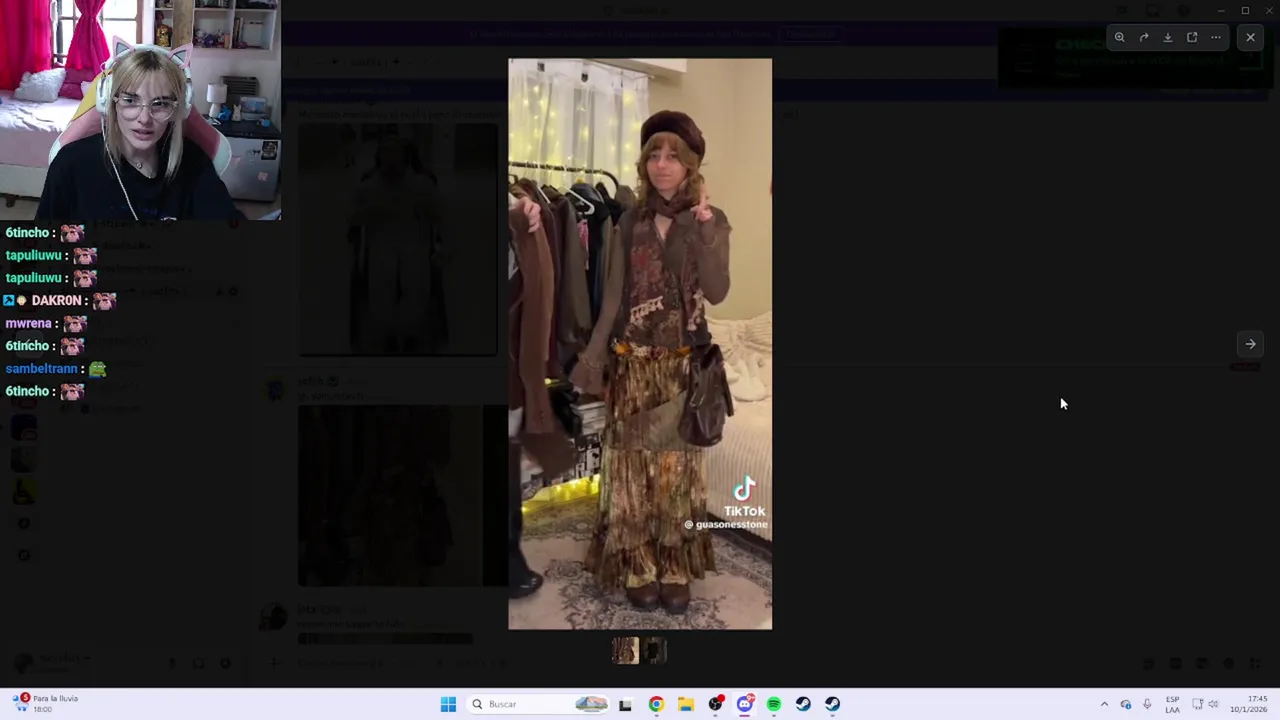This screenshot has width=1280, height=720.
Task: Open the volume speaker tray icon
Action: tap(1214, 704)
